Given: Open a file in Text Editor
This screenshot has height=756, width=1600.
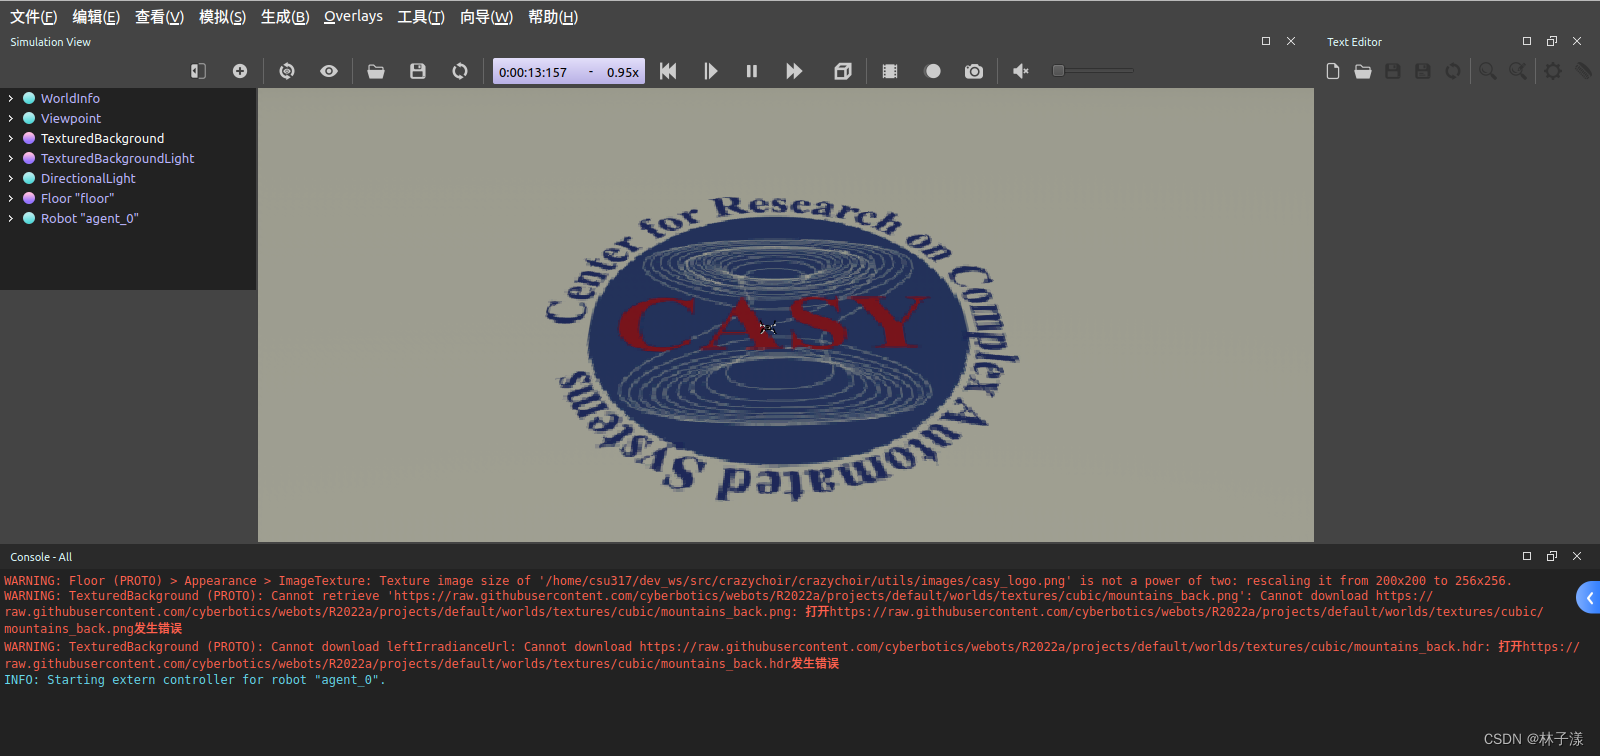Looking at the screenshot, I should click(x=1363, y=71).
